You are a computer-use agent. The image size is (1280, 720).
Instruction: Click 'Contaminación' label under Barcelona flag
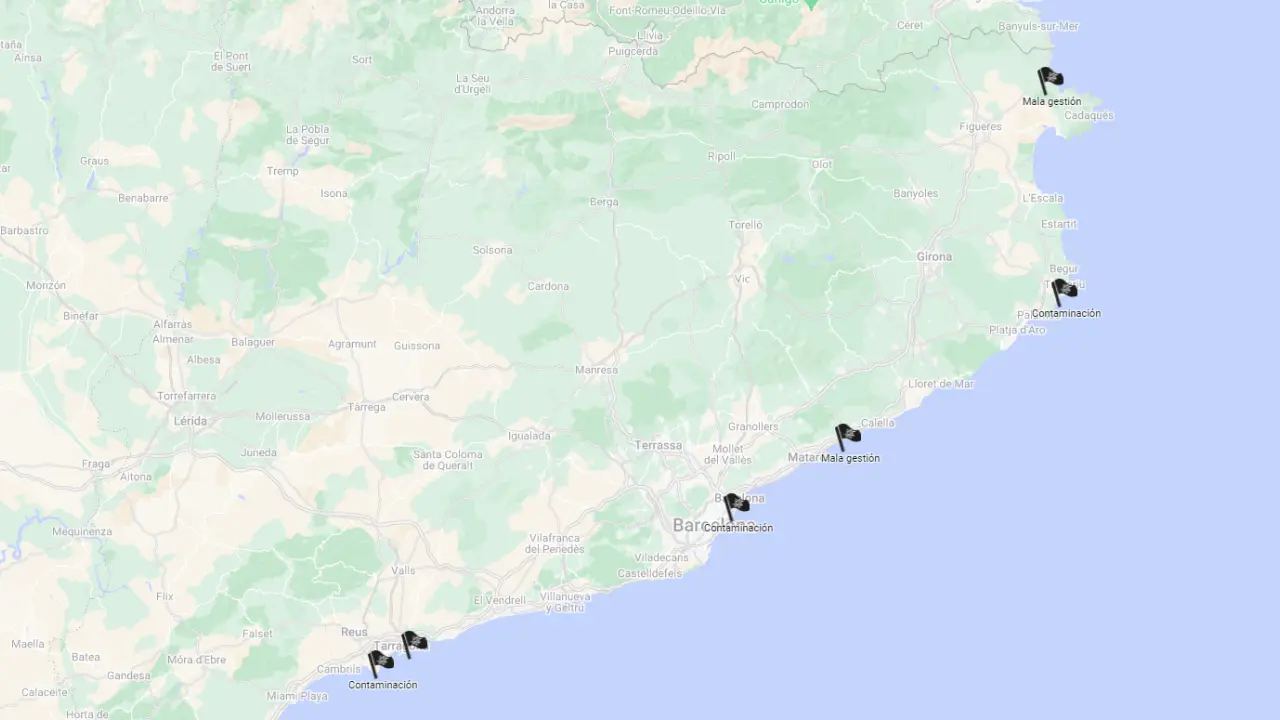coord(738,528)
